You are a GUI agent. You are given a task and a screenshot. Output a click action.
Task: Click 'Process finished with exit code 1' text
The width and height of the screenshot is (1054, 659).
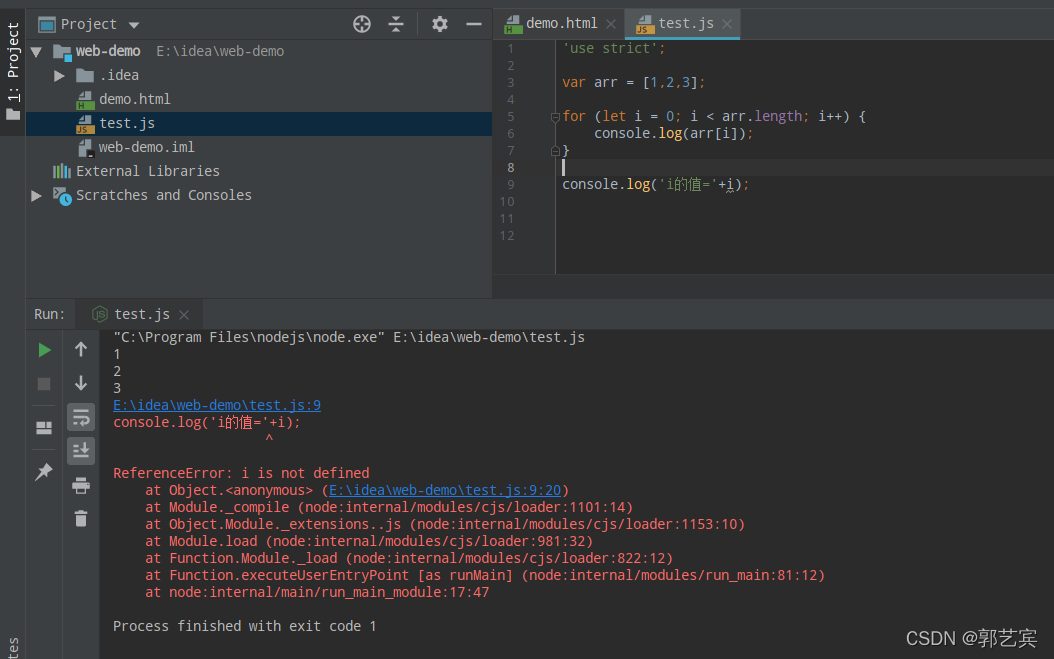[x=245, y=626]
